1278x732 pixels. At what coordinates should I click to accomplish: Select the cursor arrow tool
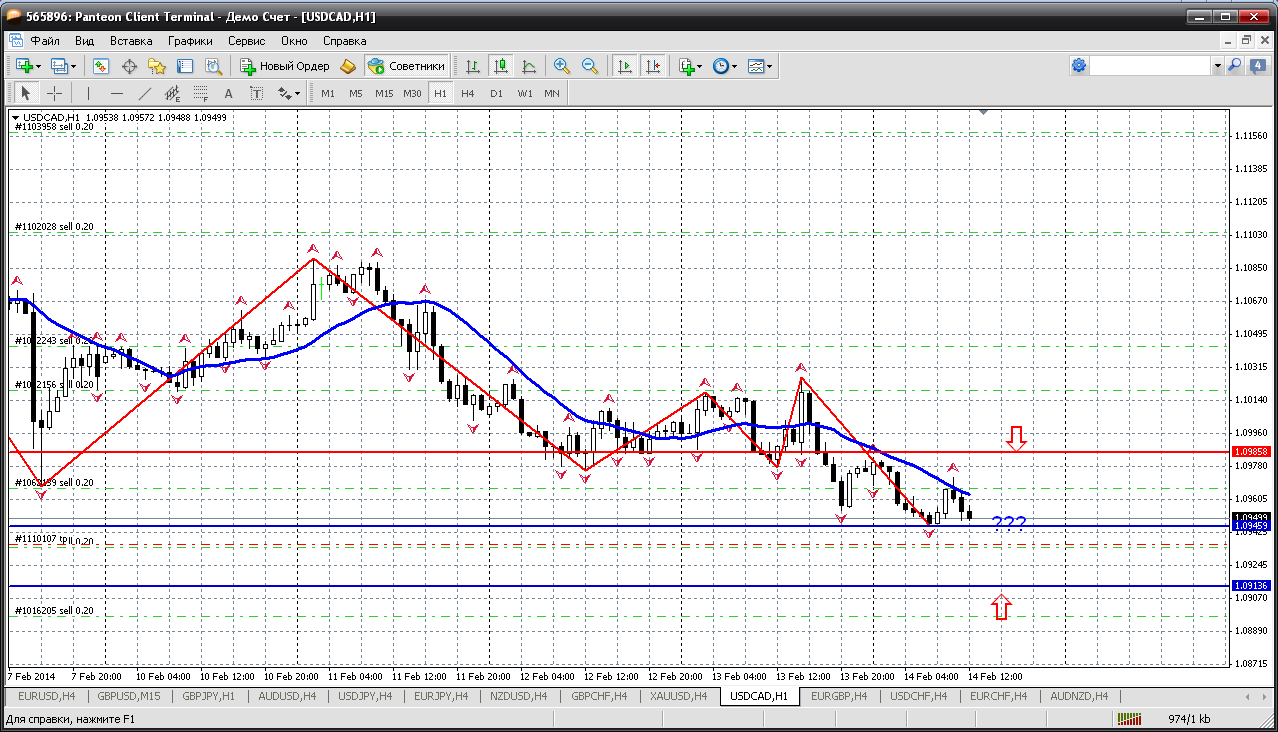(x=26, y=93)
